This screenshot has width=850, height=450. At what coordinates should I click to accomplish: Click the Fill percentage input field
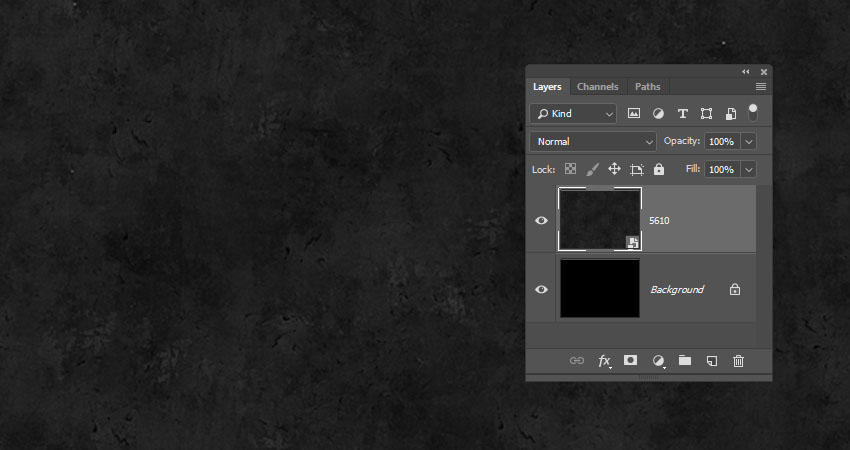coord(720,170)
